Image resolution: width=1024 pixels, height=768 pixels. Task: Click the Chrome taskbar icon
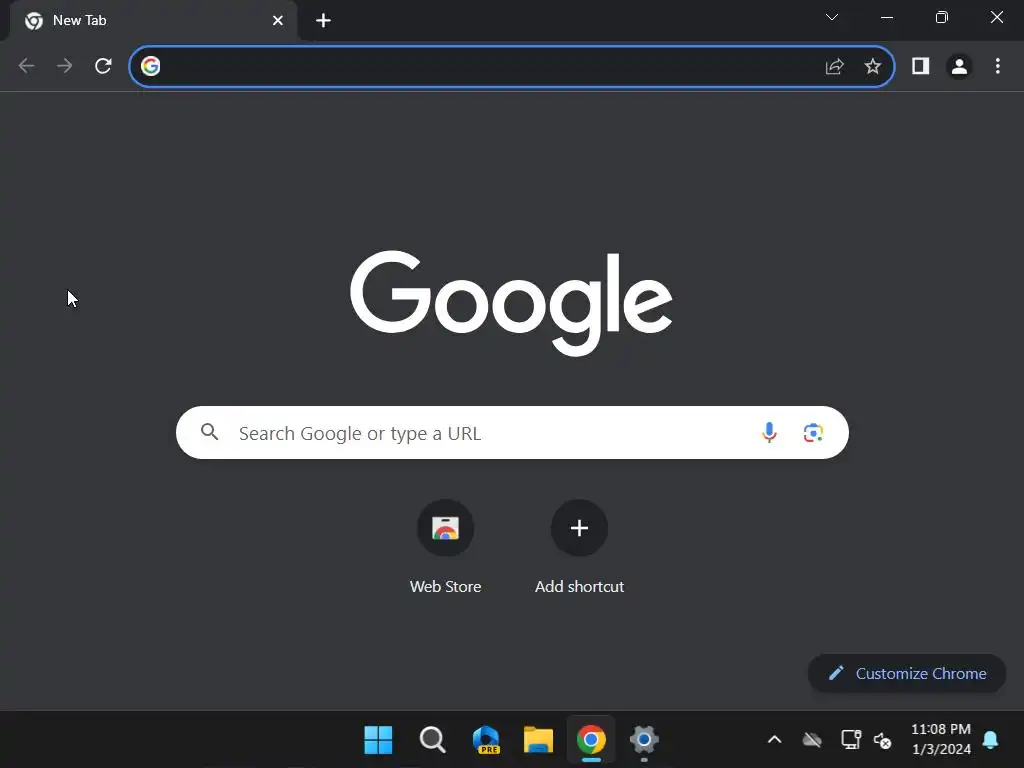(591, 740)
